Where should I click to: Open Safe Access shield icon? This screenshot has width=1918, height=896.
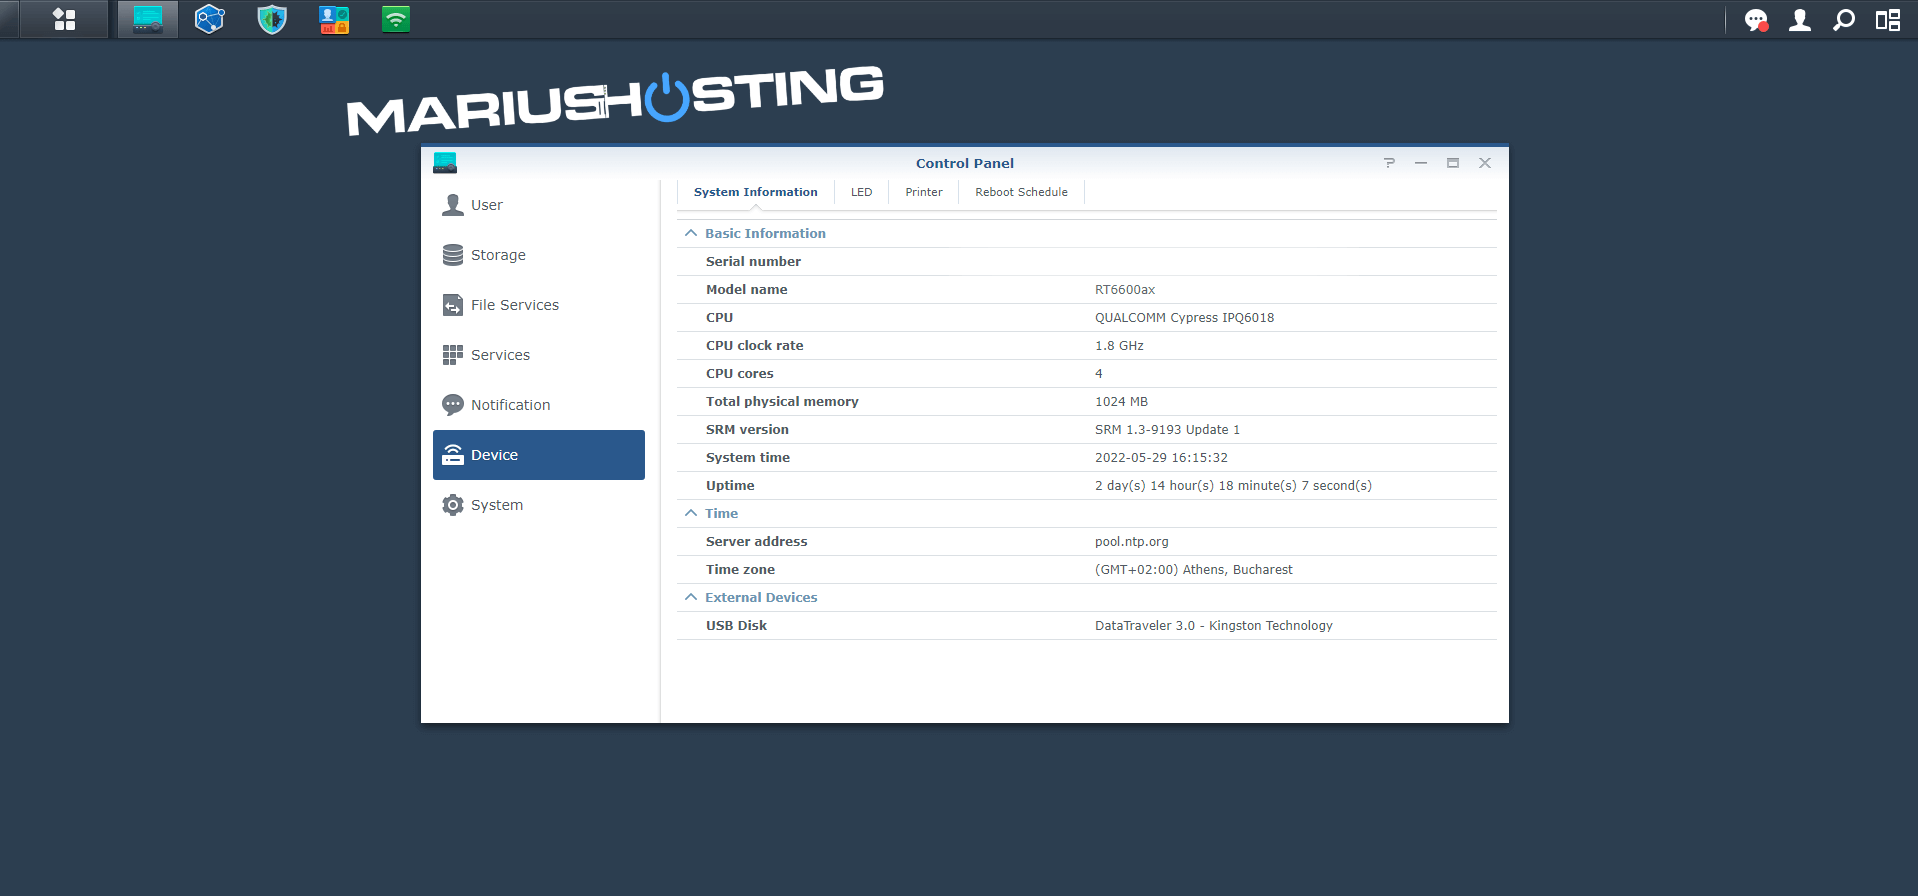point(272,19)
